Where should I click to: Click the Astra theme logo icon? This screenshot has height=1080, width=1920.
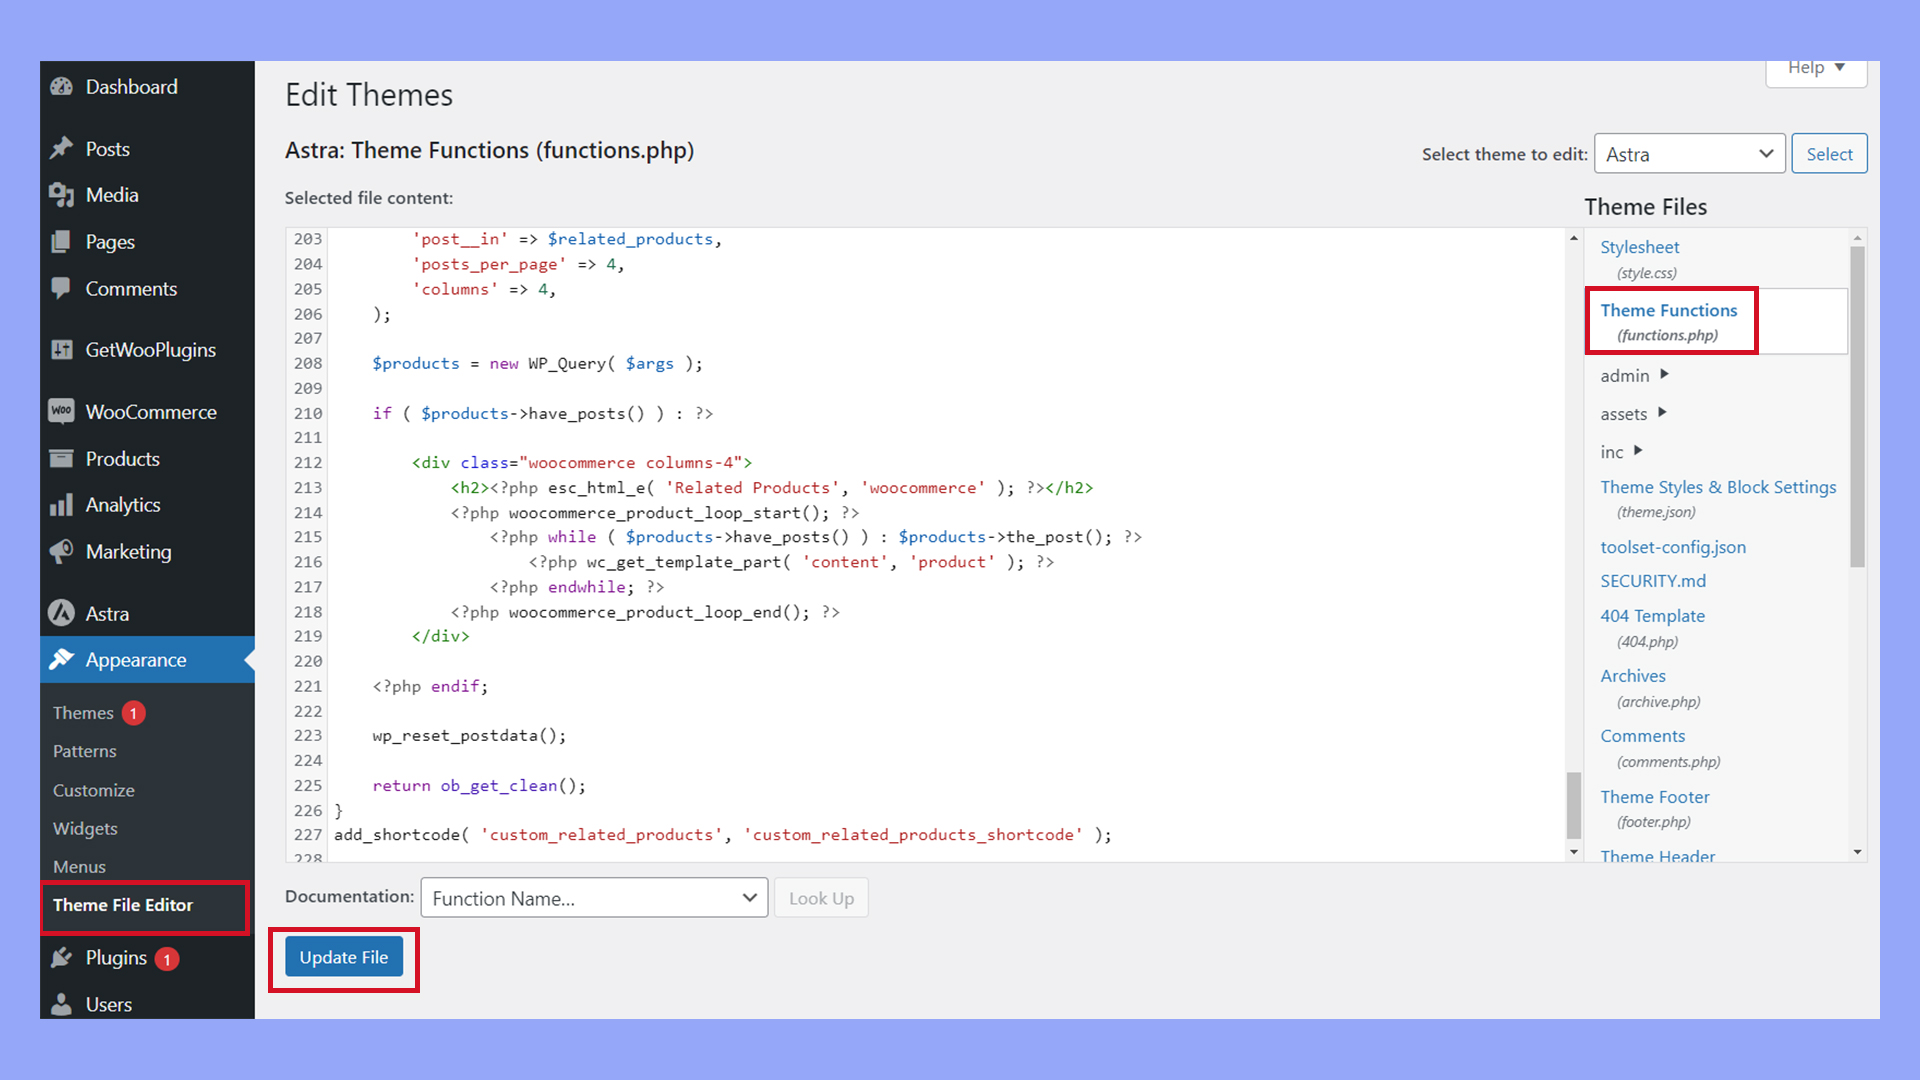63,613
